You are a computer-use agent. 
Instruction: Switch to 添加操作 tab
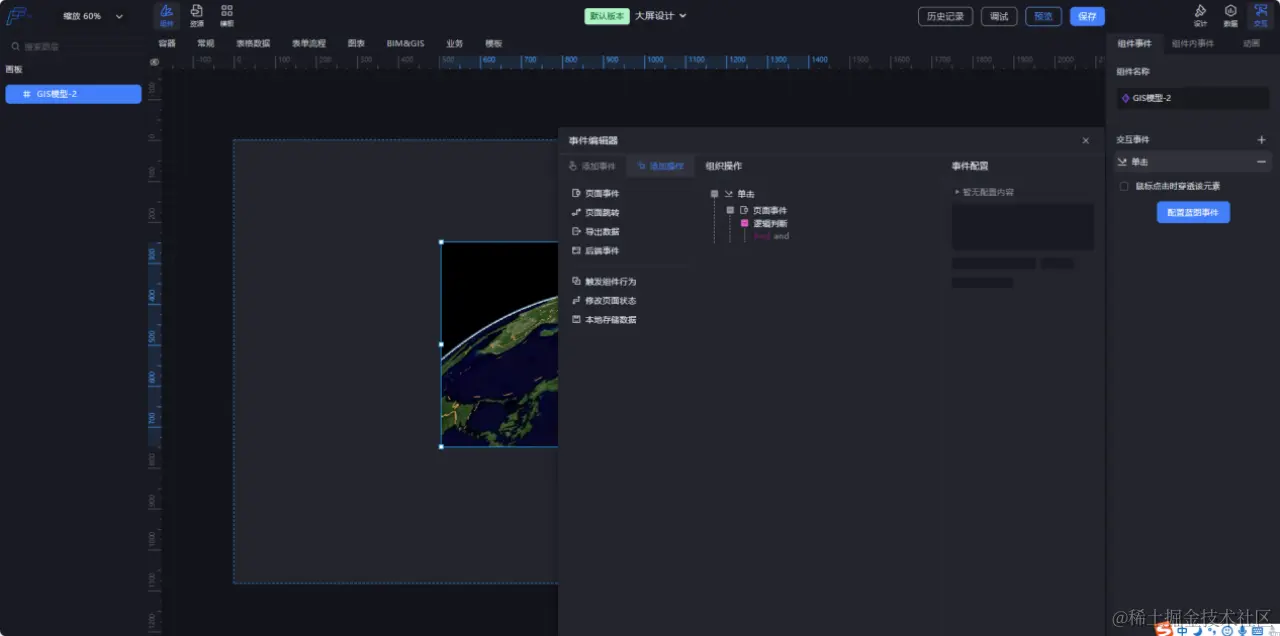click(660, 166)
